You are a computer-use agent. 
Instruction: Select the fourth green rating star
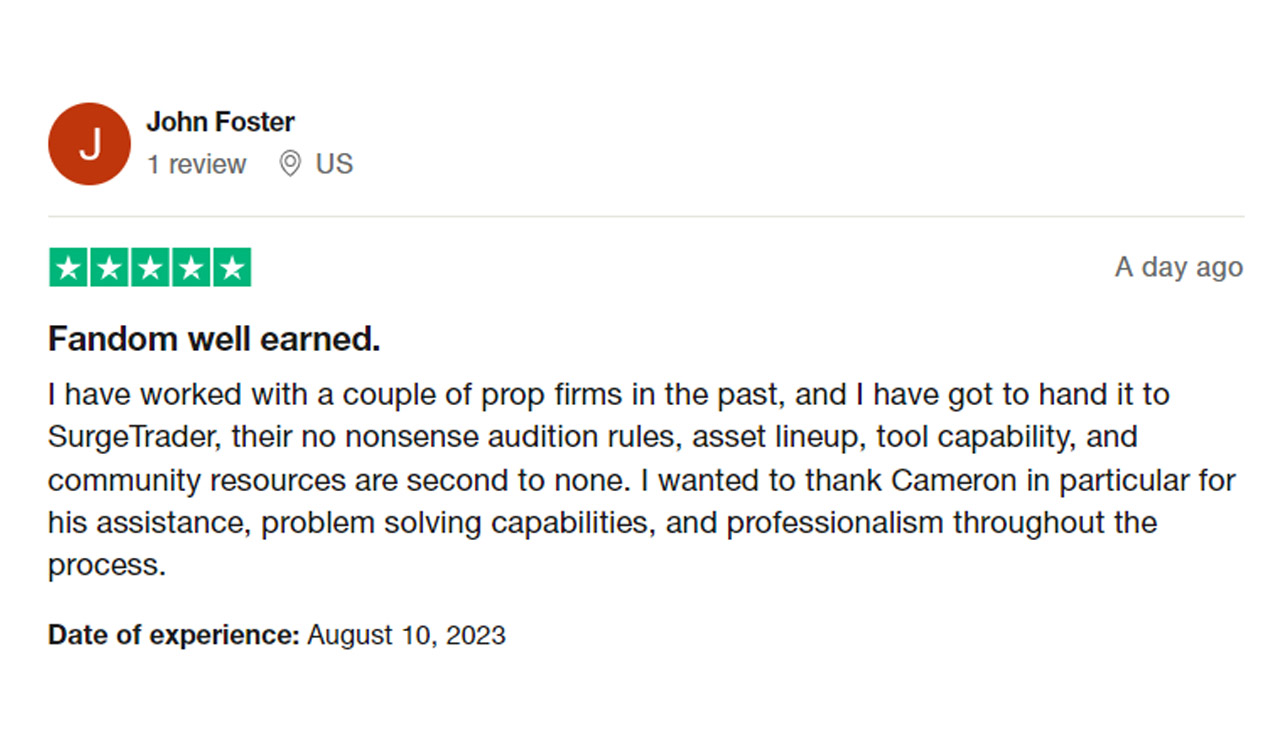190,268
